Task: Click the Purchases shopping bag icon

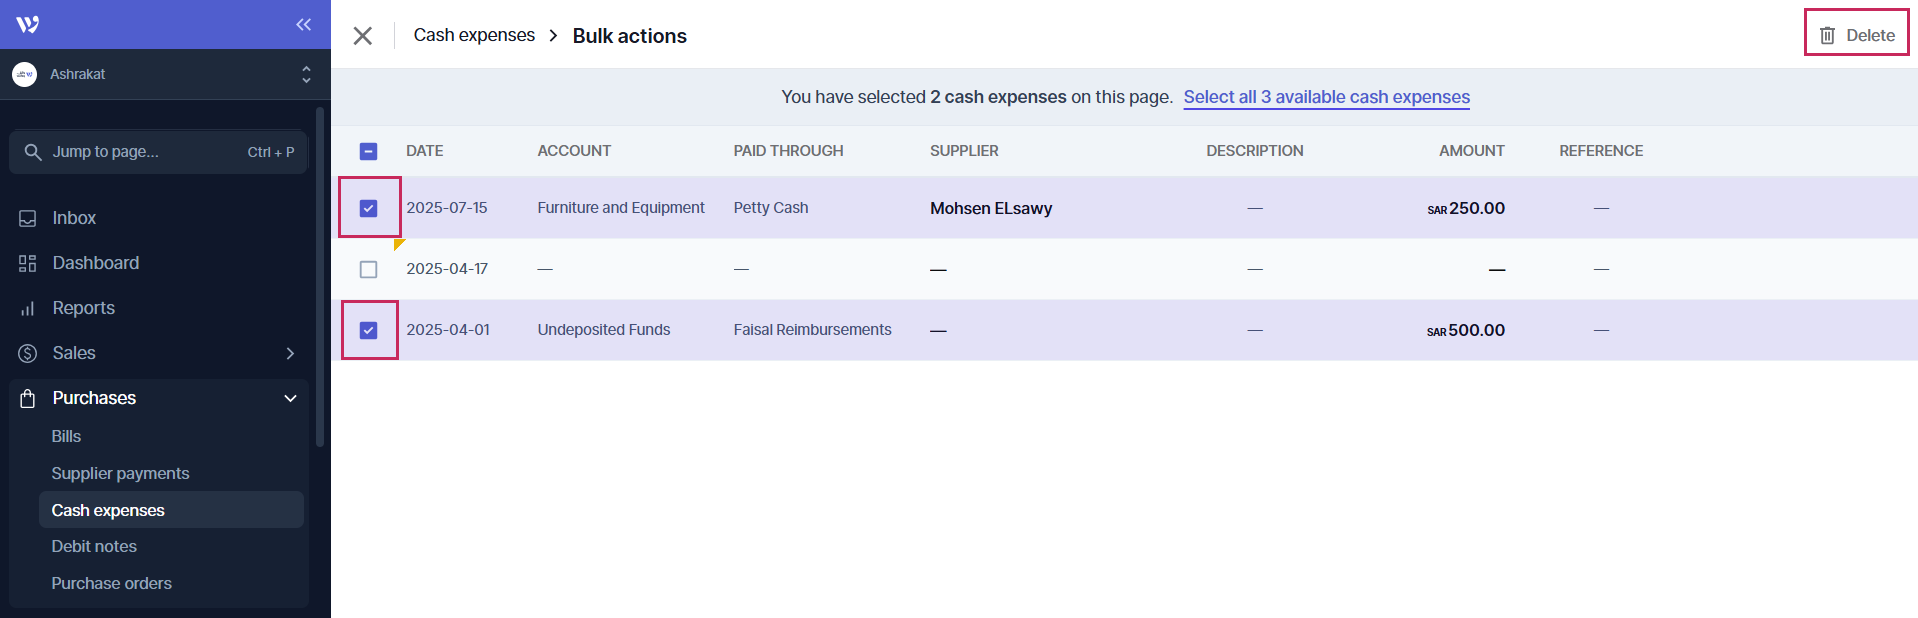Action: click(28, 398)
